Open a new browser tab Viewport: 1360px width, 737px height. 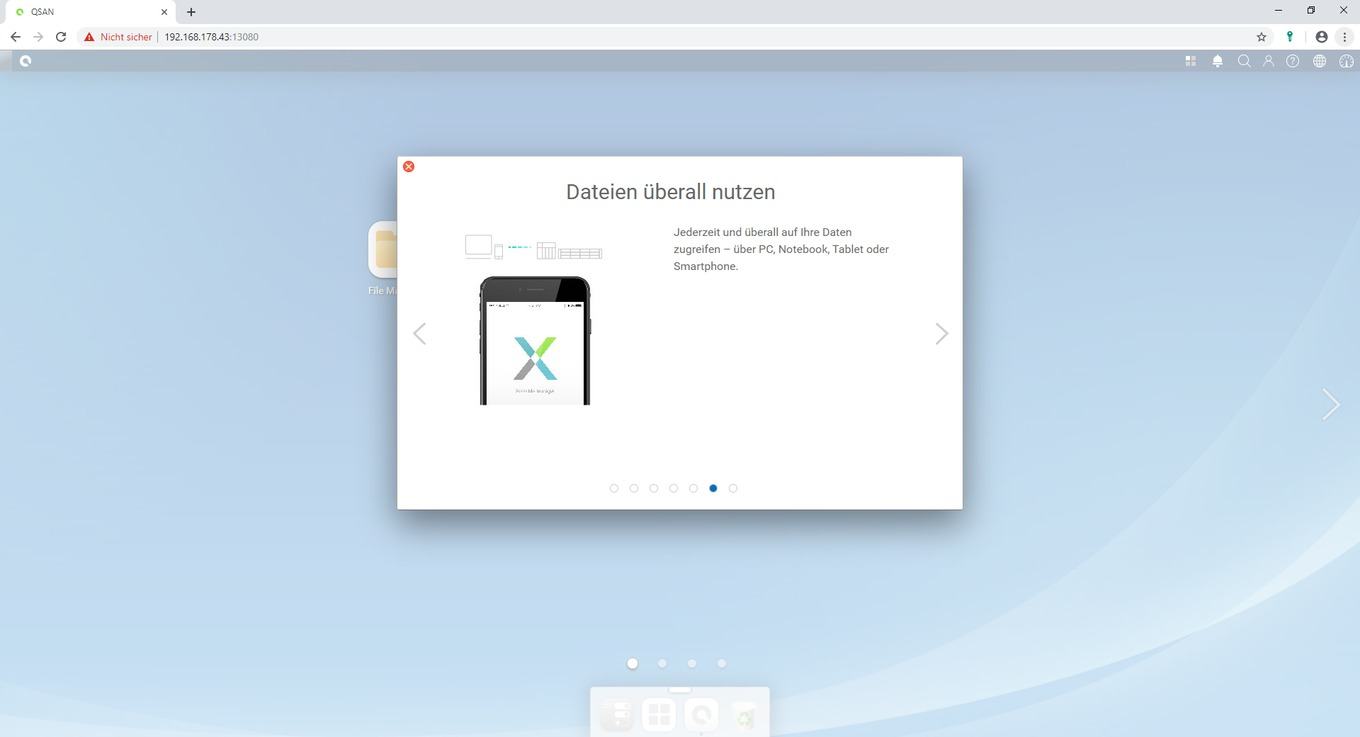pyautogui.click(x=191, y=12)
